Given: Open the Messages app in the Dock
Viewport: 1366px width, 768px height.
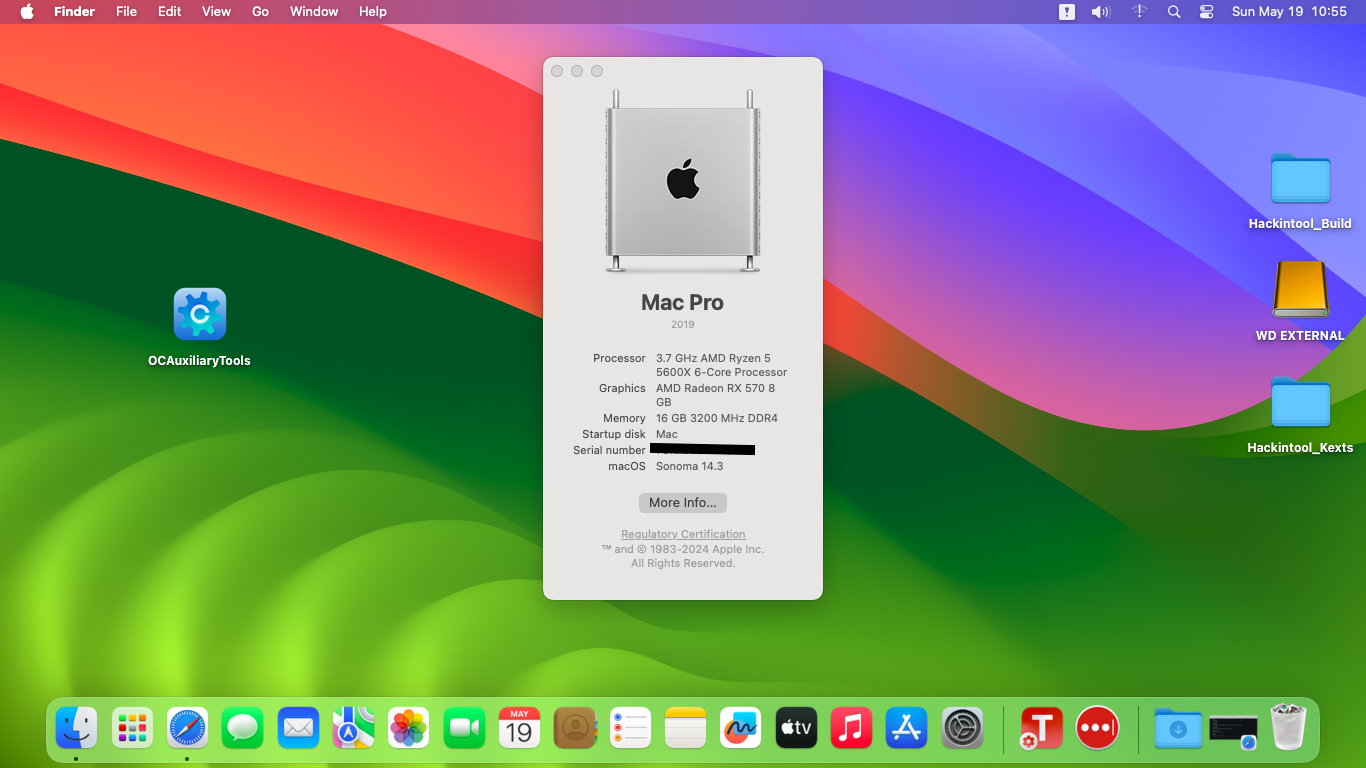Looking at the screenshot, I should tap(242, 727).
